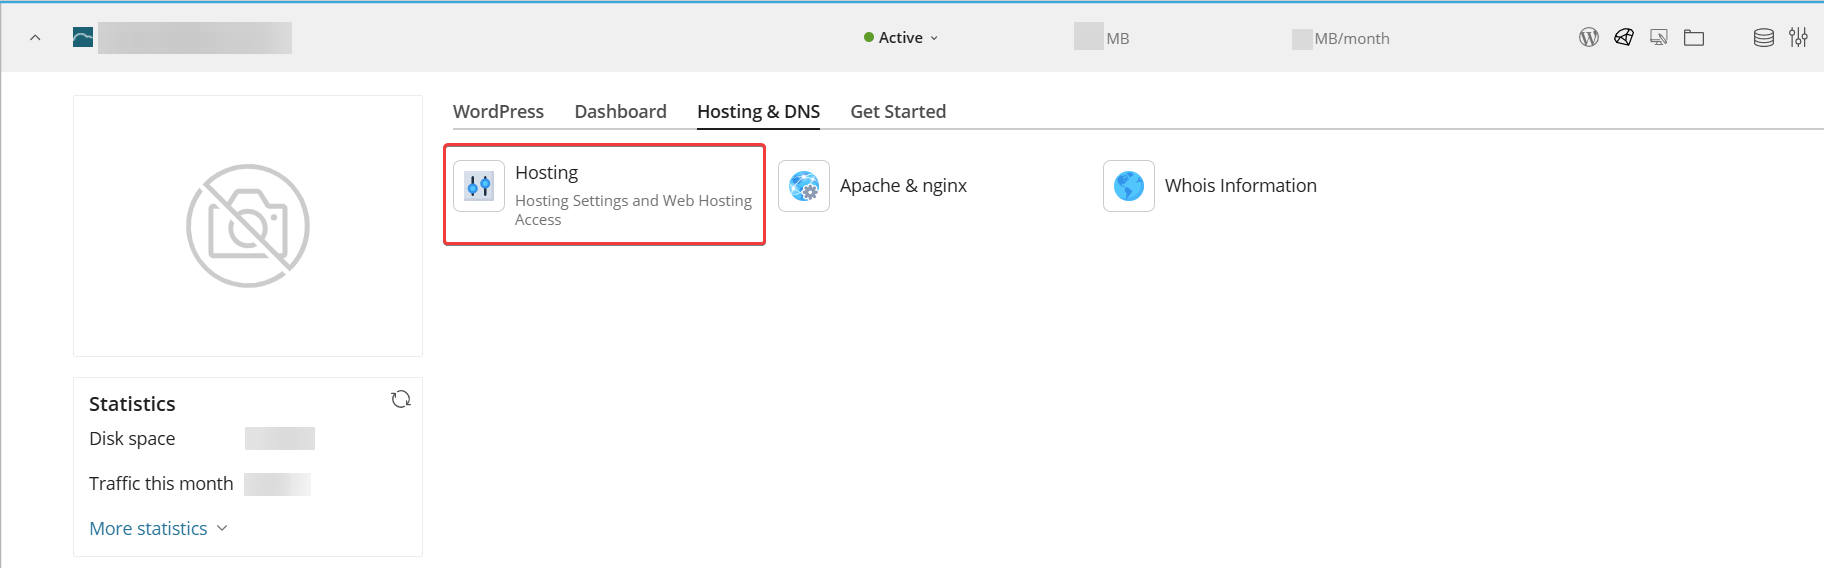Viewport: 1824px width, 568px height.
Task: Open Apache & nginx settings link
Action: [903, 186]
